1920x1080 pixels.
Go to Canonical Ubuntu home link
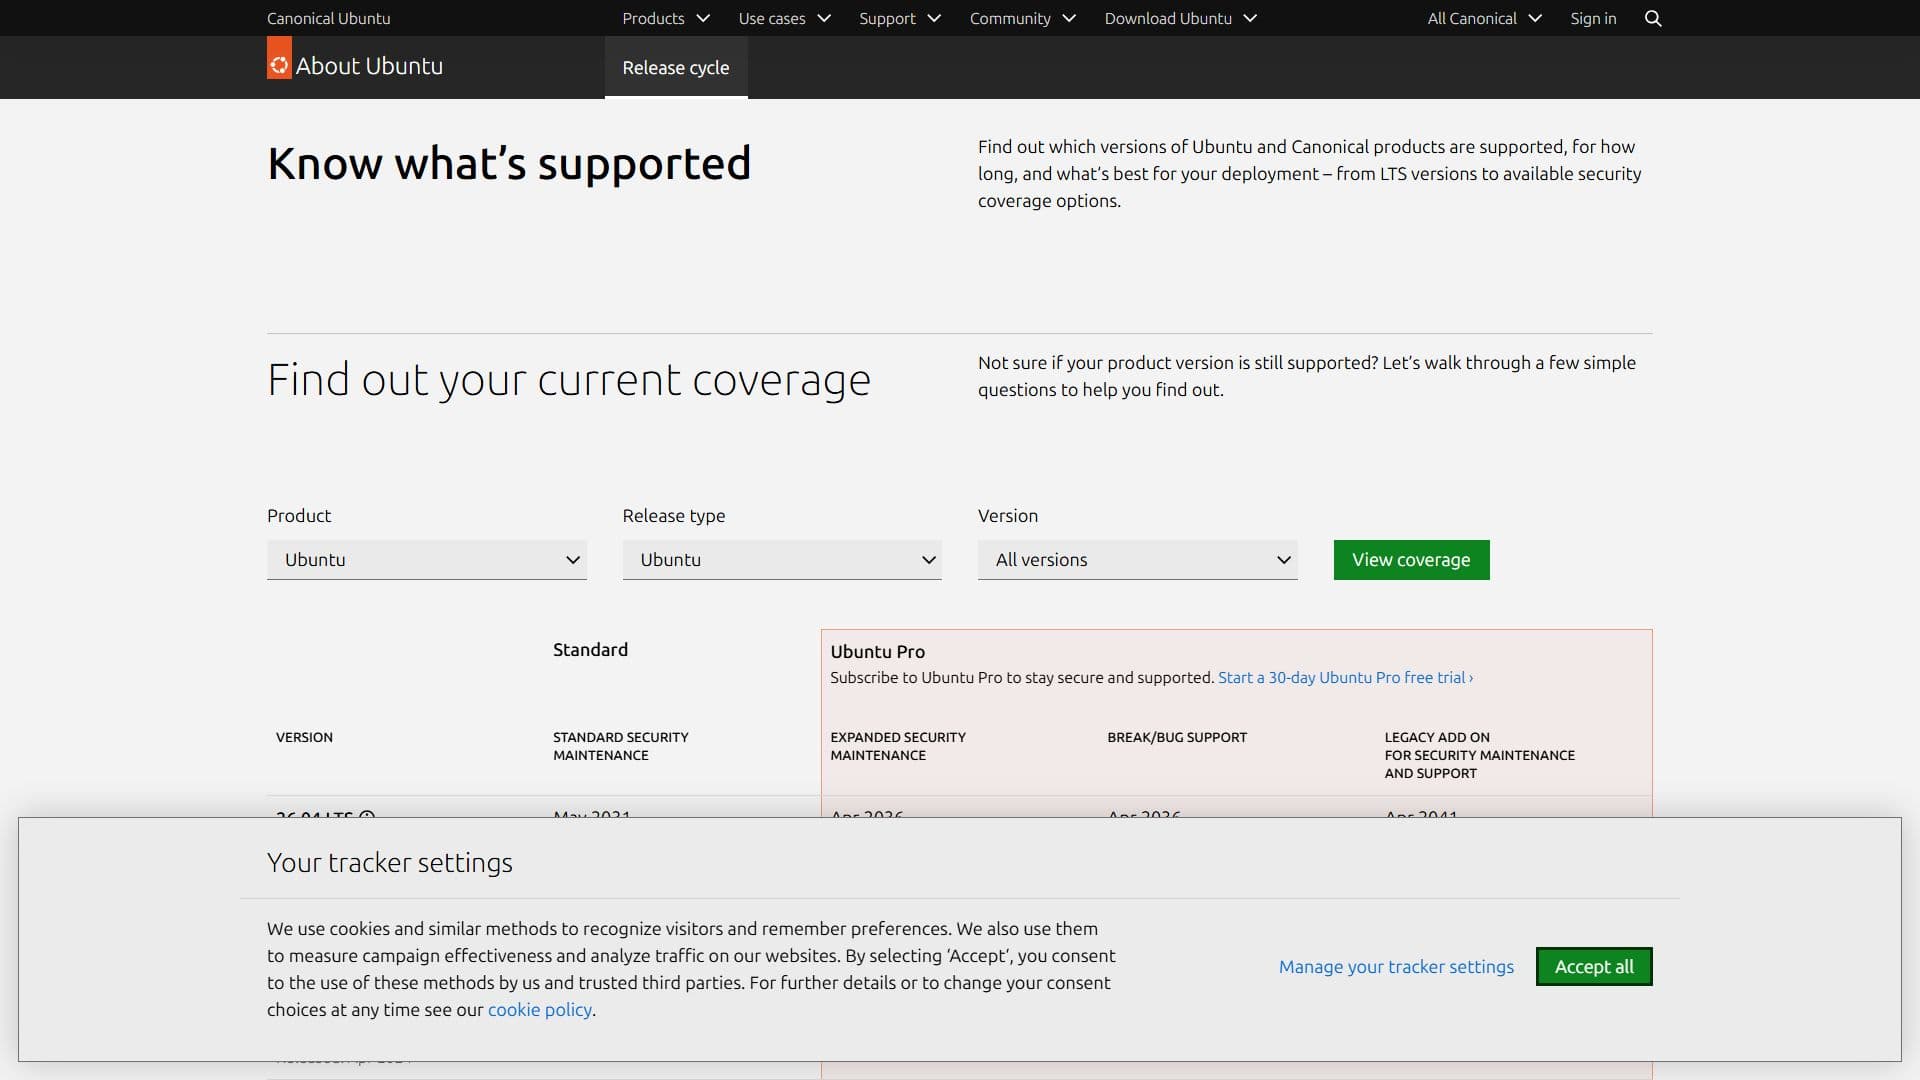tap(329, 18)
